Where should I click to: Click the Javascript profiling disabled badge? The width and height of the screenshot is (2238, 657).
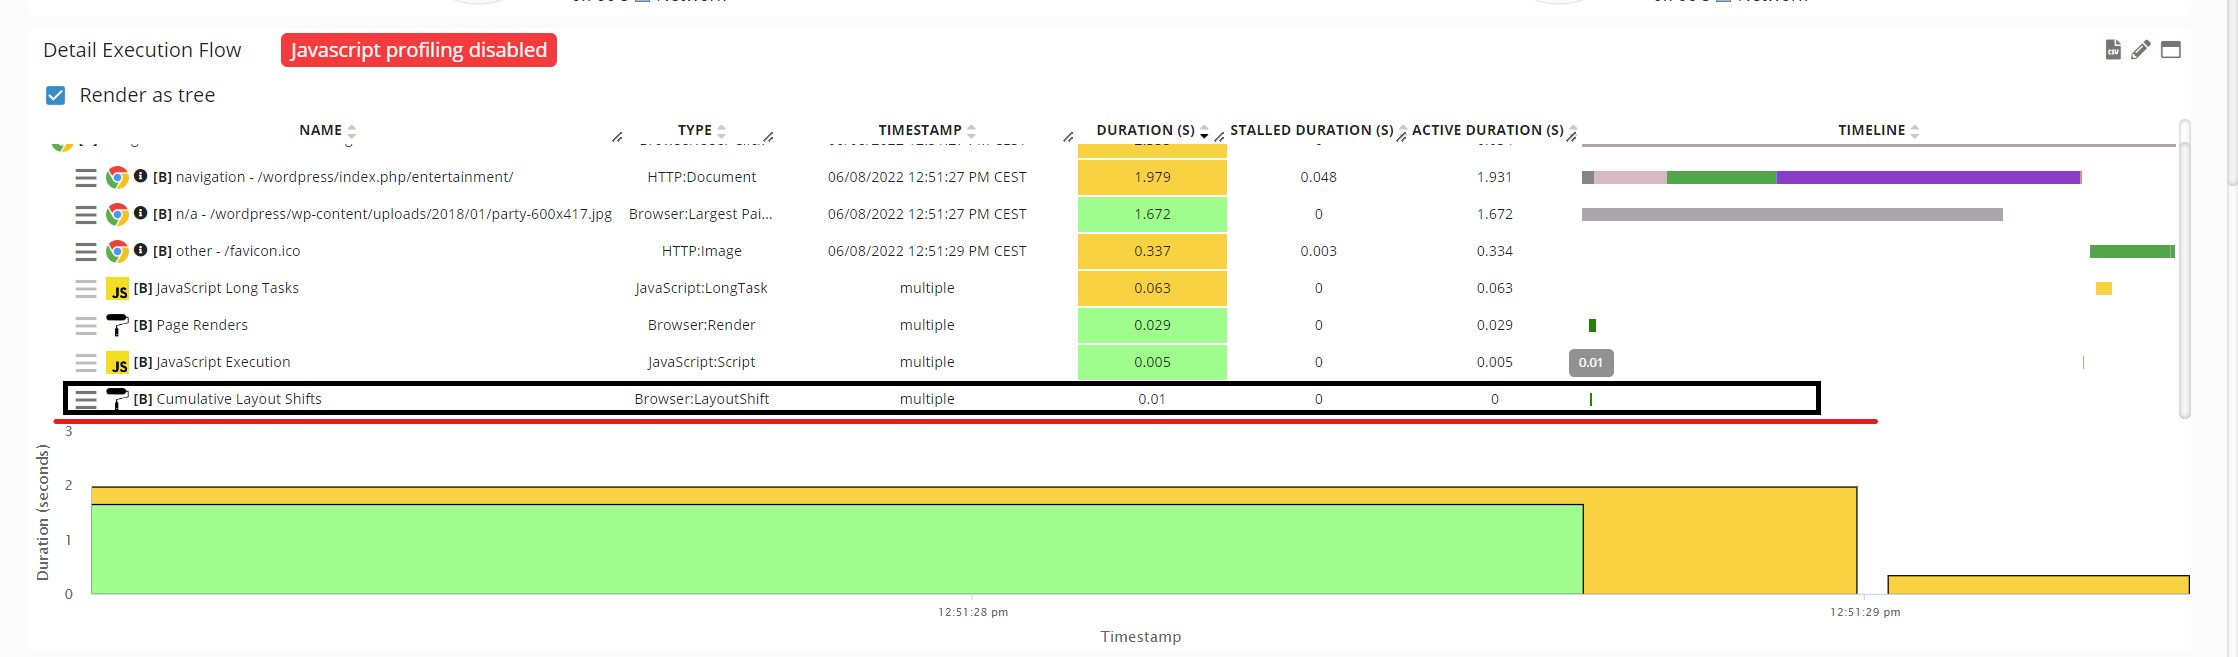(x=418, y=50)
